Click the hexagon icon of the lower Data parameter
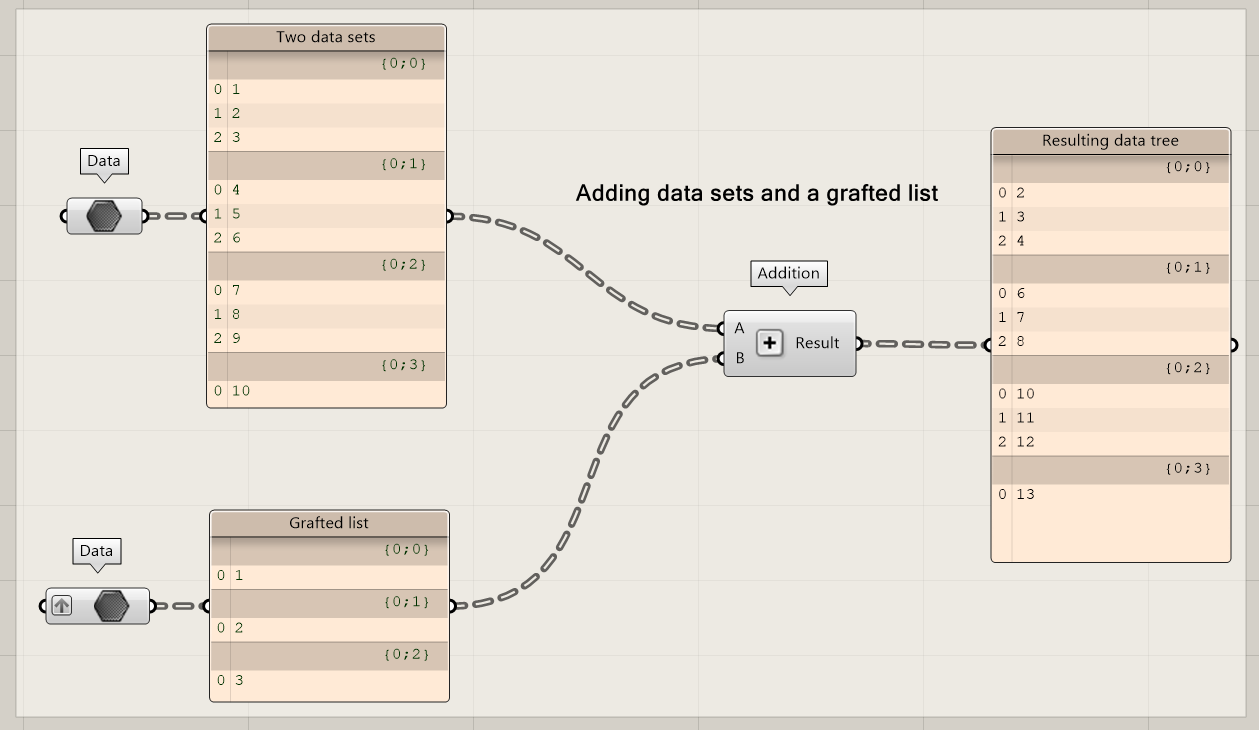Viewport: 1259px width, 730px height. (112, 606)
